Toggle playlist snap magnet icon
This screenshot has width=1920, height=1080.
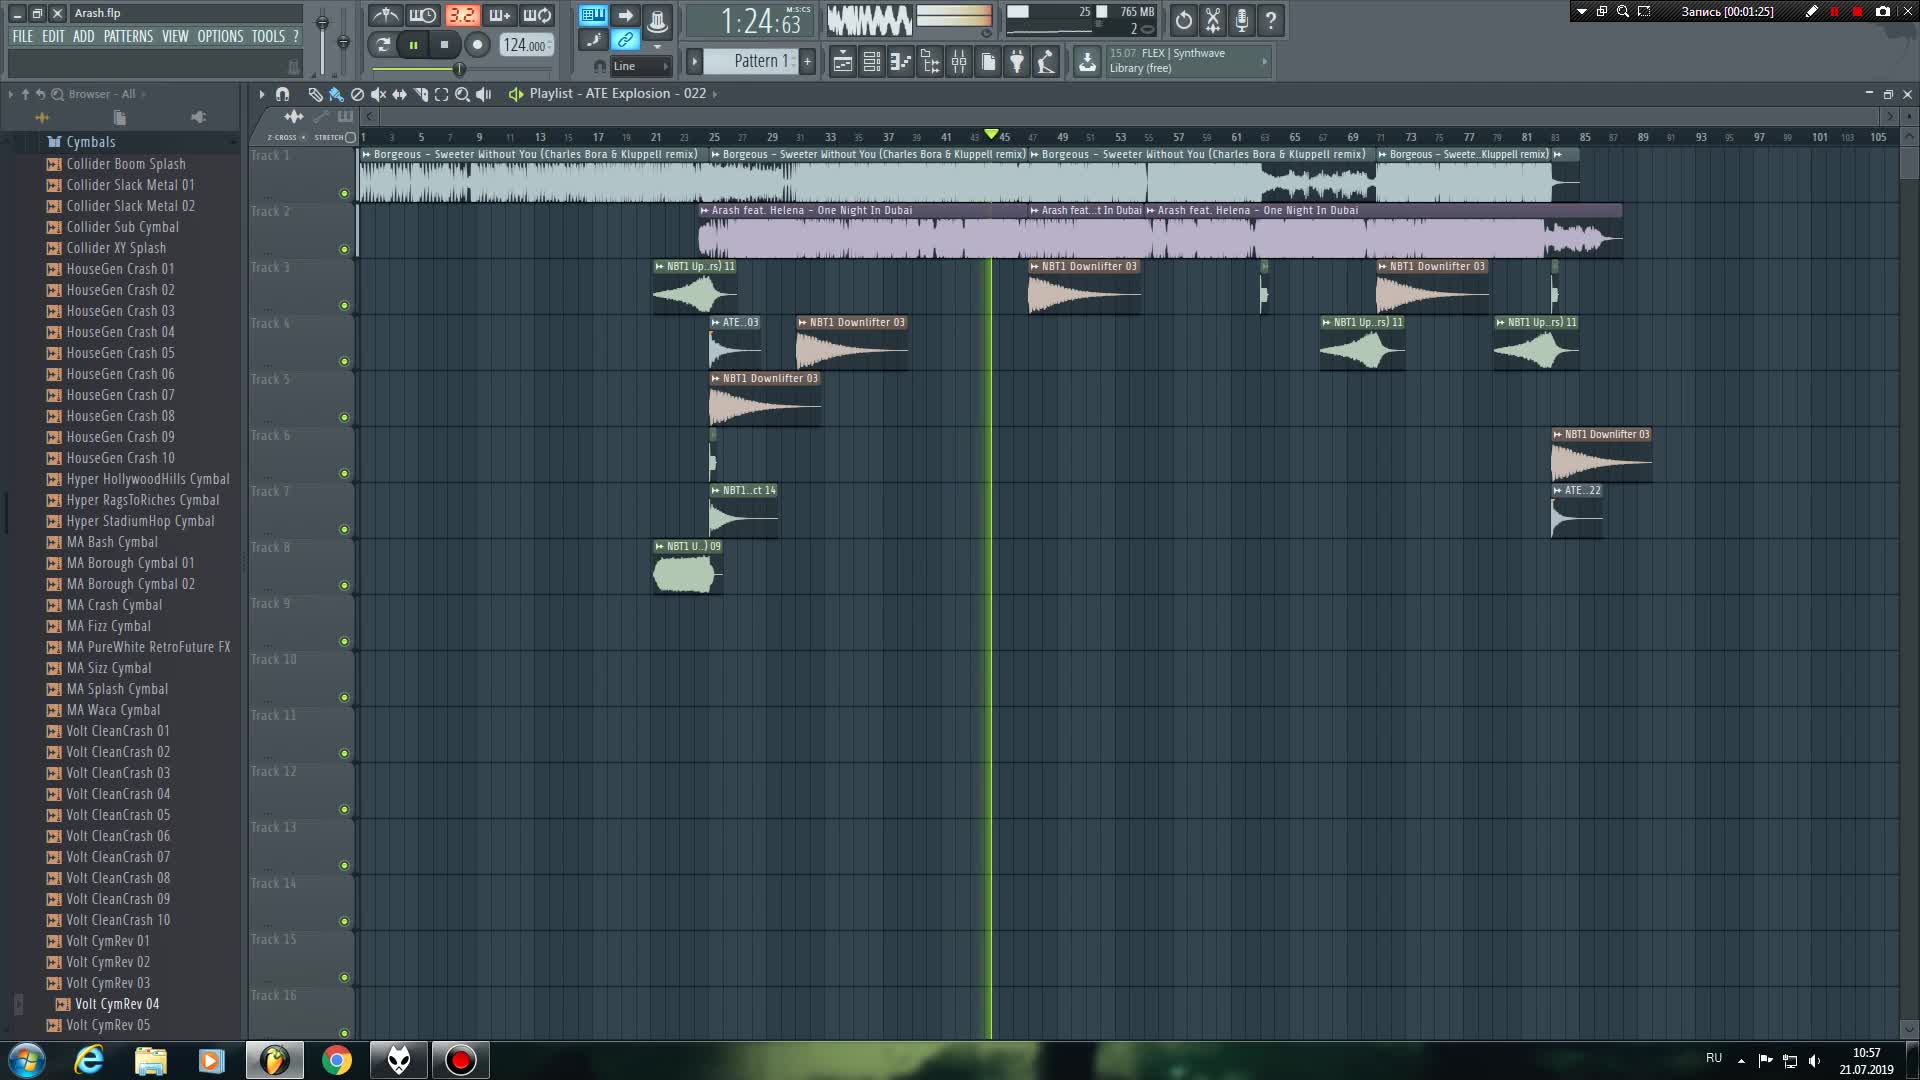[282, 94]
